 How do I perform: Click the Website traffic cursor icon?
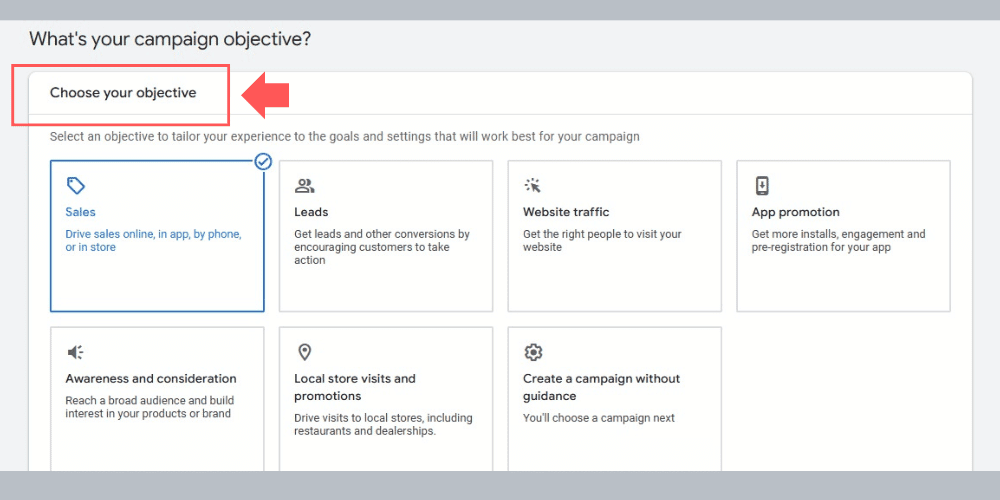pyautogui.click(x=533, y=186)
